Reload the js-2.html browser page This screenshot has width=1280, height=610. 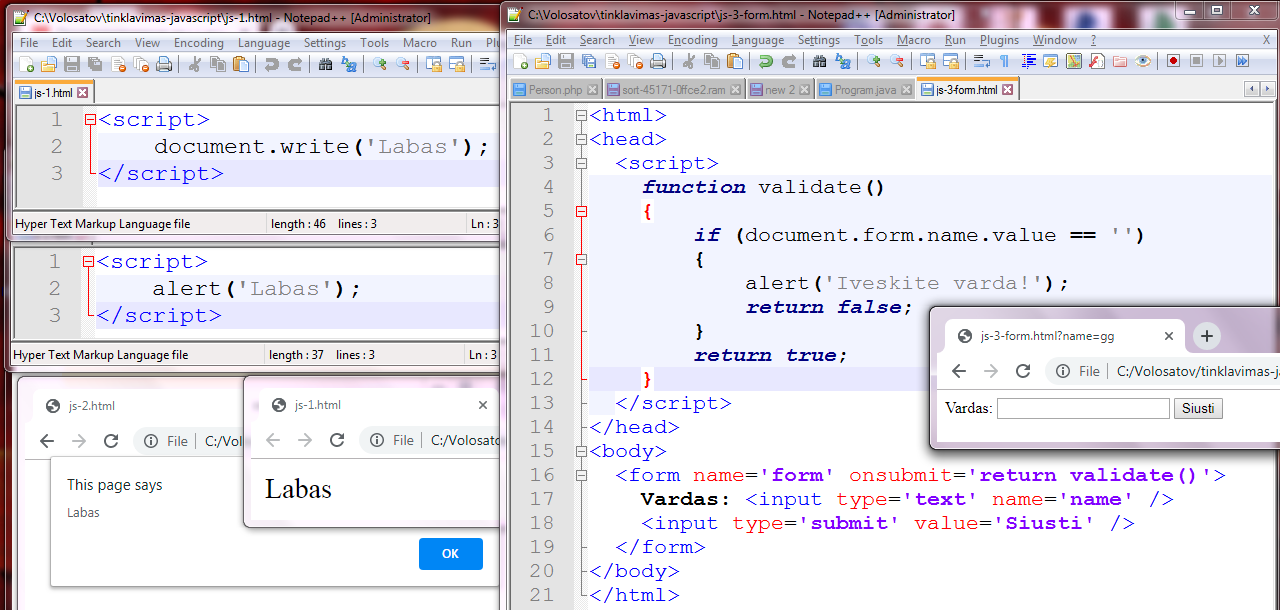pyautogui.click(x=111, y=441)
